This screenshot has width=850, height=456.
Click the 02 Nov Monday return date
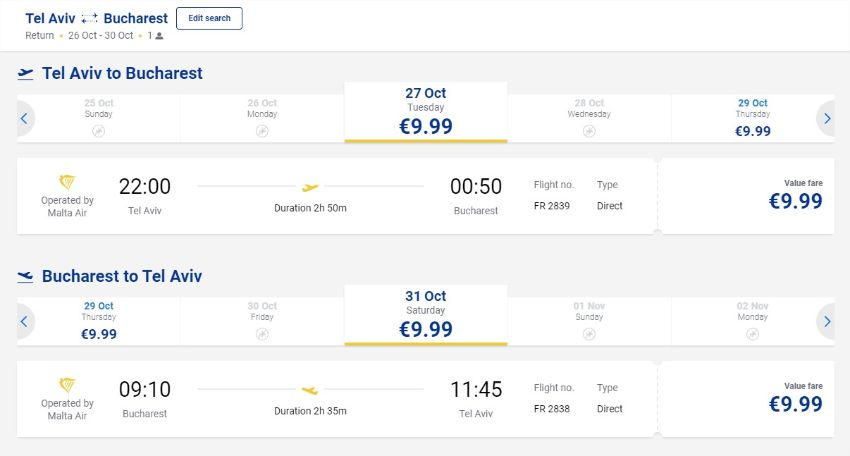[752, 321]
